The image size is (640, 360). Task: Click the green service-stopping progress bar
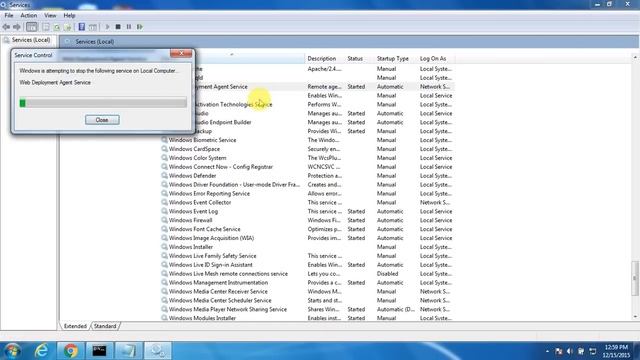pos(103,103)
